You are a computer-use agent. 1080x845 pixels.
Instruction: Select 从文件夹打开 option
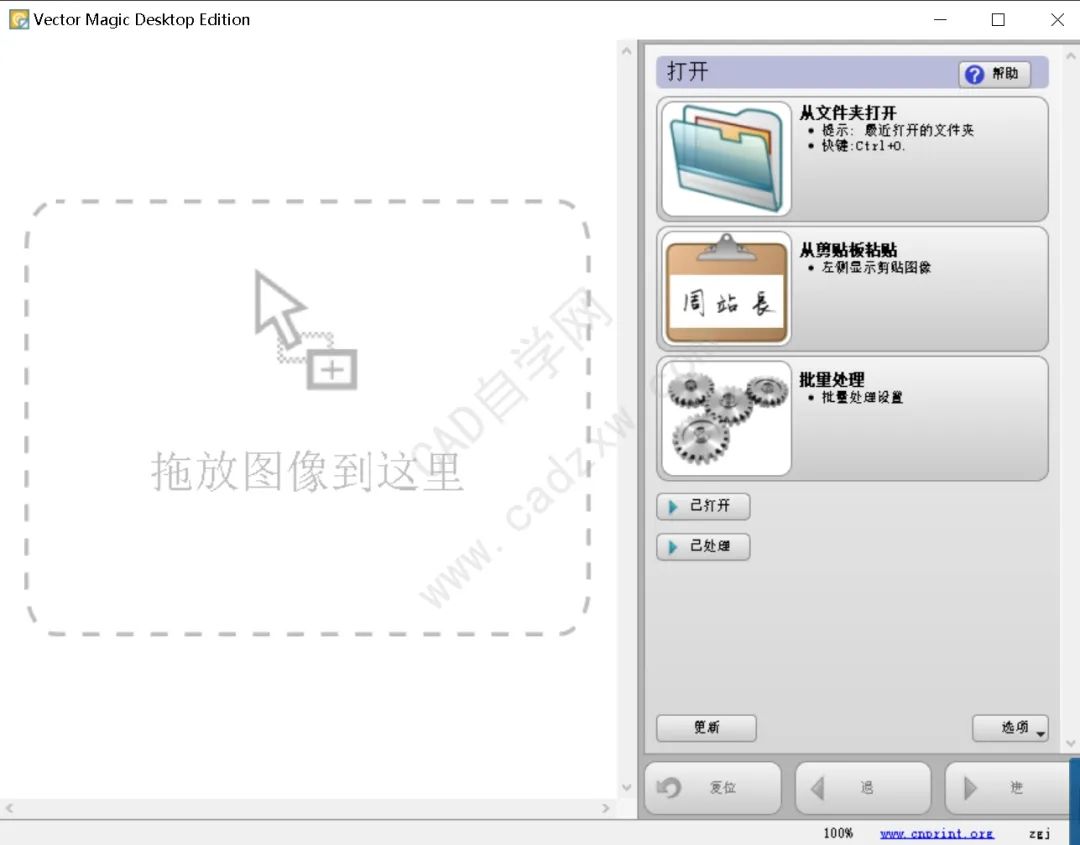pos(852,159)
